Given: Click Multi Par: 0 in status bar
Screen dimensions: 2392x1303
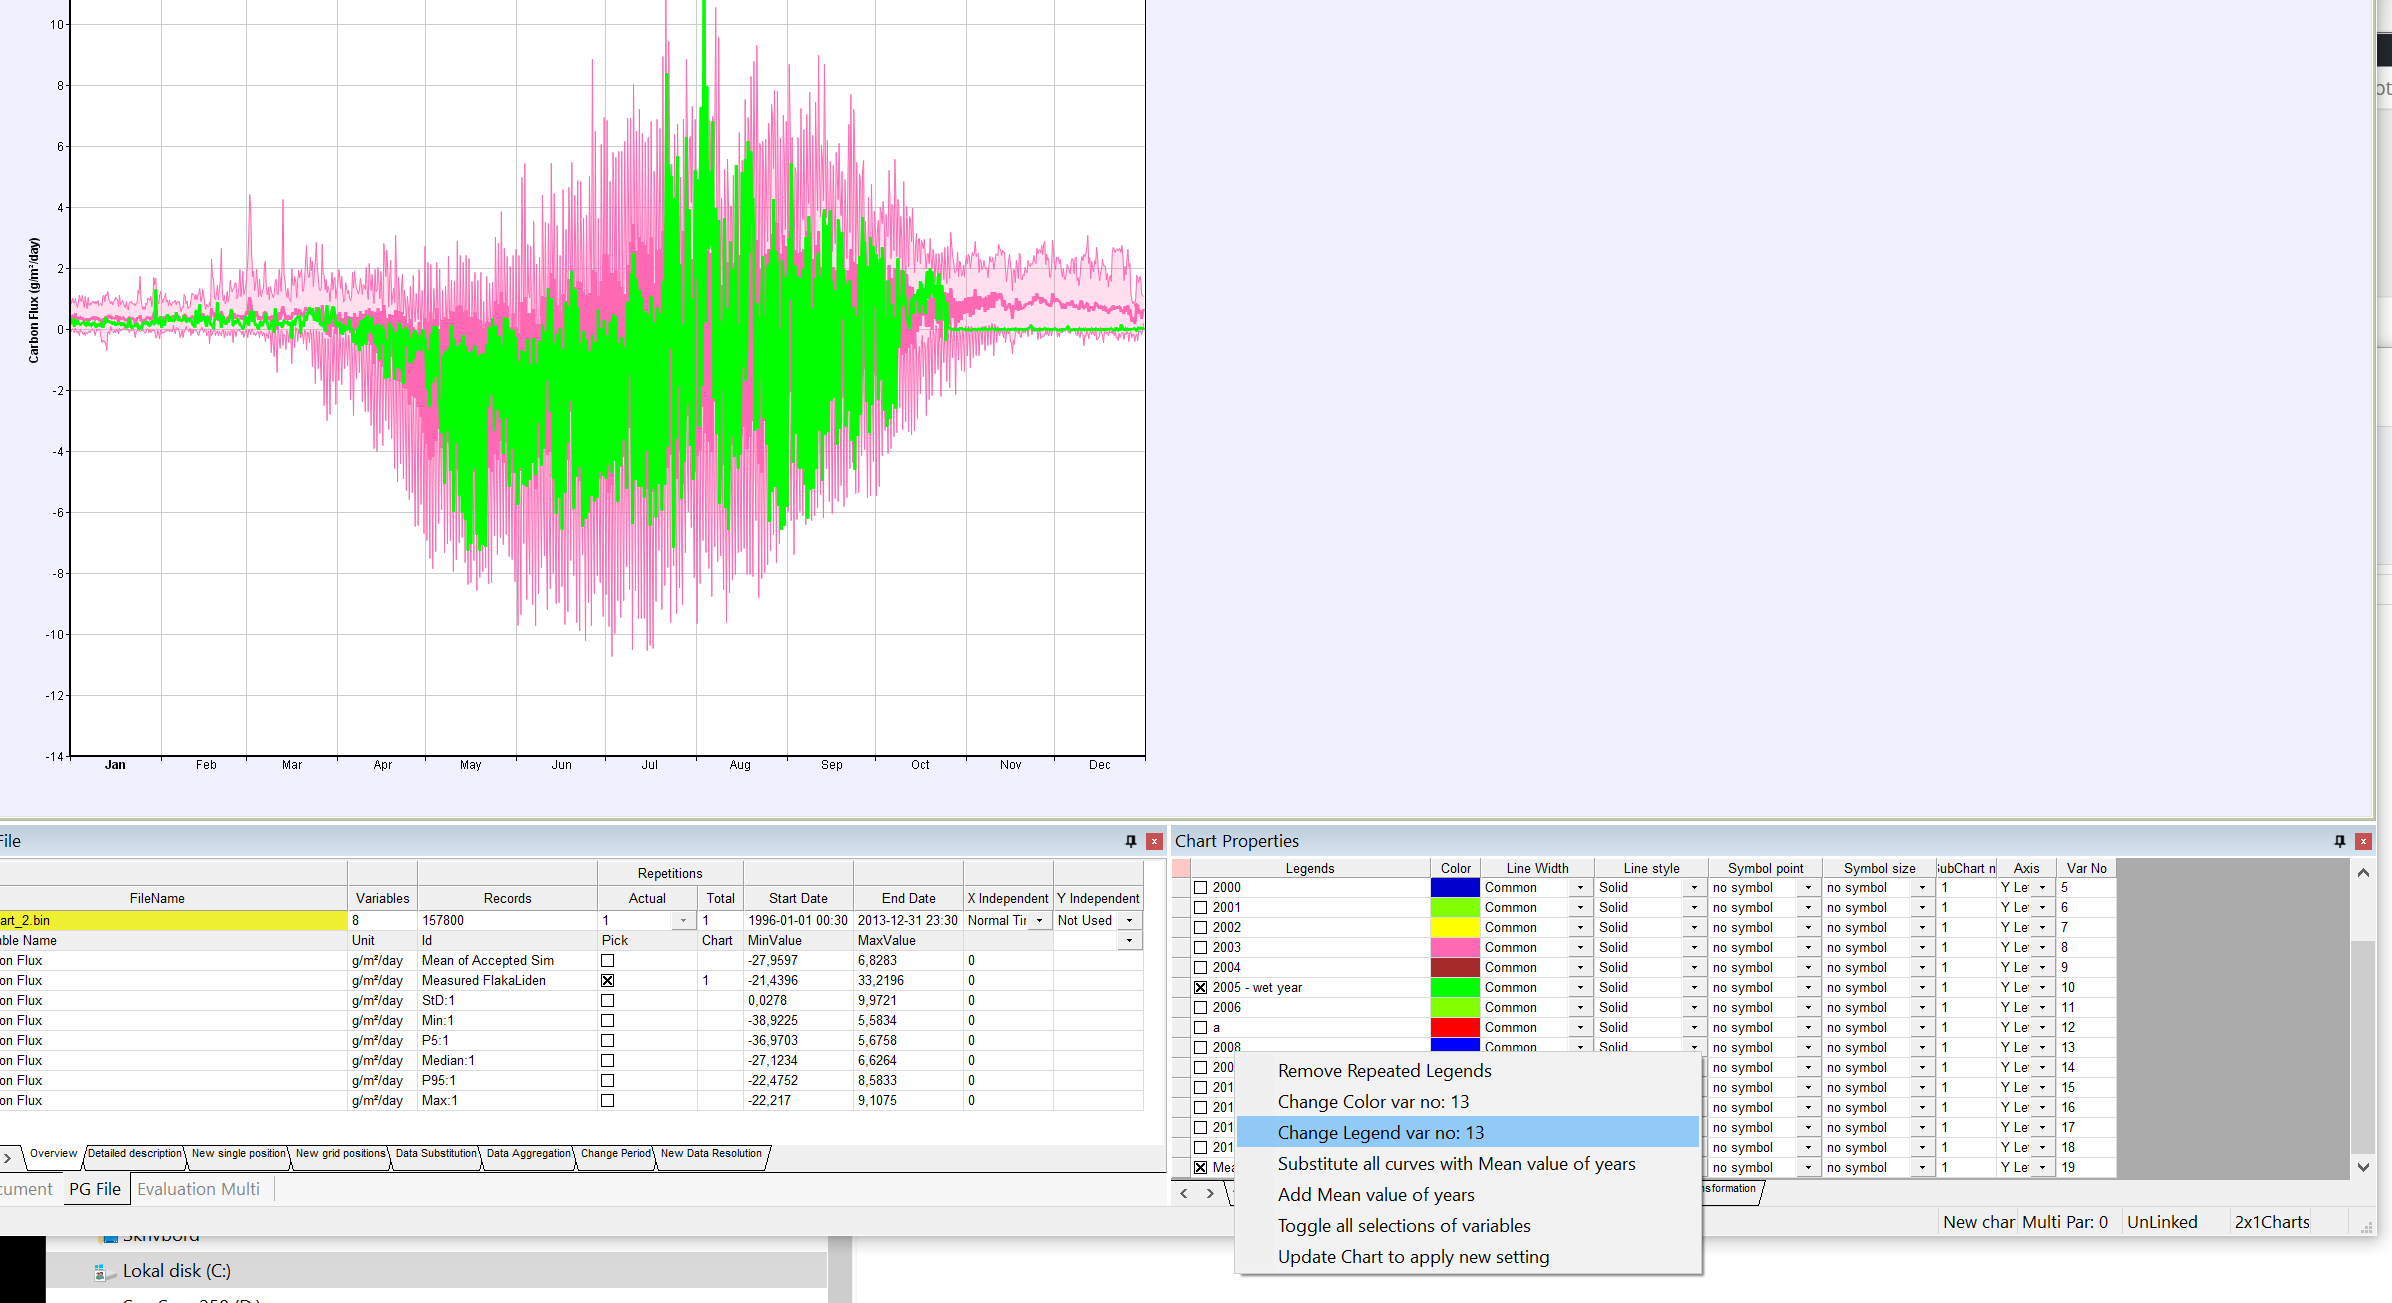Looking at the screenshot, I should click(2065, 1222).
